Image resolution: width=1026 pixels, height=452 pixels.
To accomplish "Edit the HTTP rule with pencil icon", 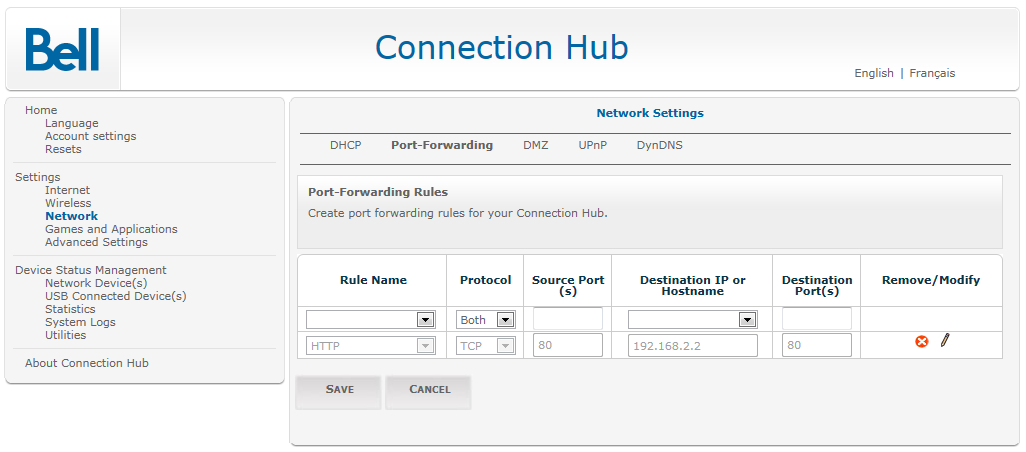I will (x=944, y=340).
